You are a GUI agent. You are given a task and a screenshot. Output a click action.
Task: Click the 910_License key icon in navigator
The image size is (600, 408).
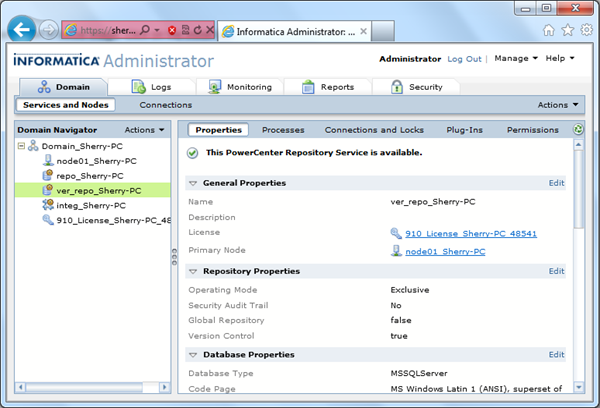[x=48, y=220]
